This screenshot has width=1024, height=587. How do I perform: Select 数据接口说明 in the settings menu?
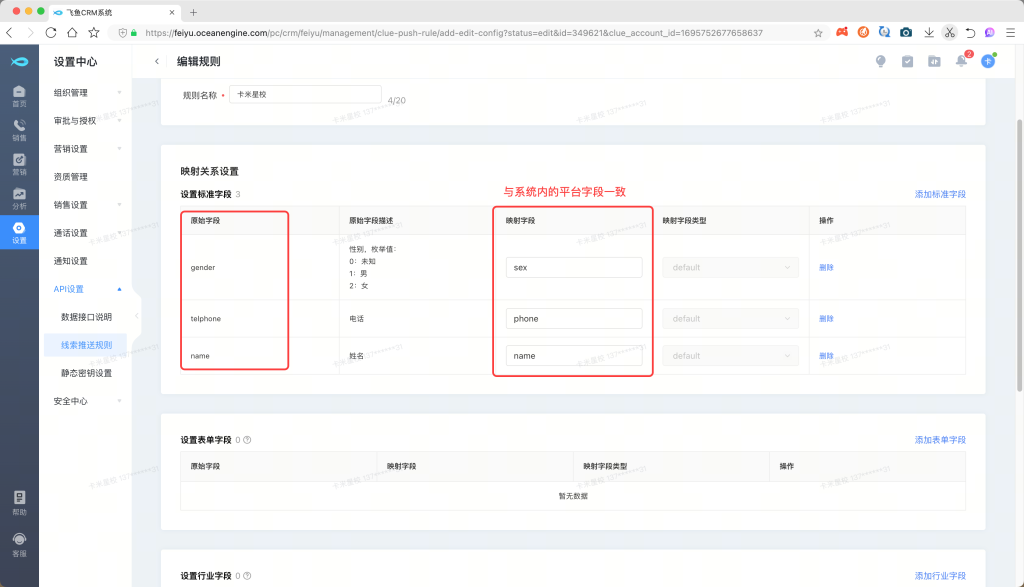pyautogui.click(x=86, y=317)
